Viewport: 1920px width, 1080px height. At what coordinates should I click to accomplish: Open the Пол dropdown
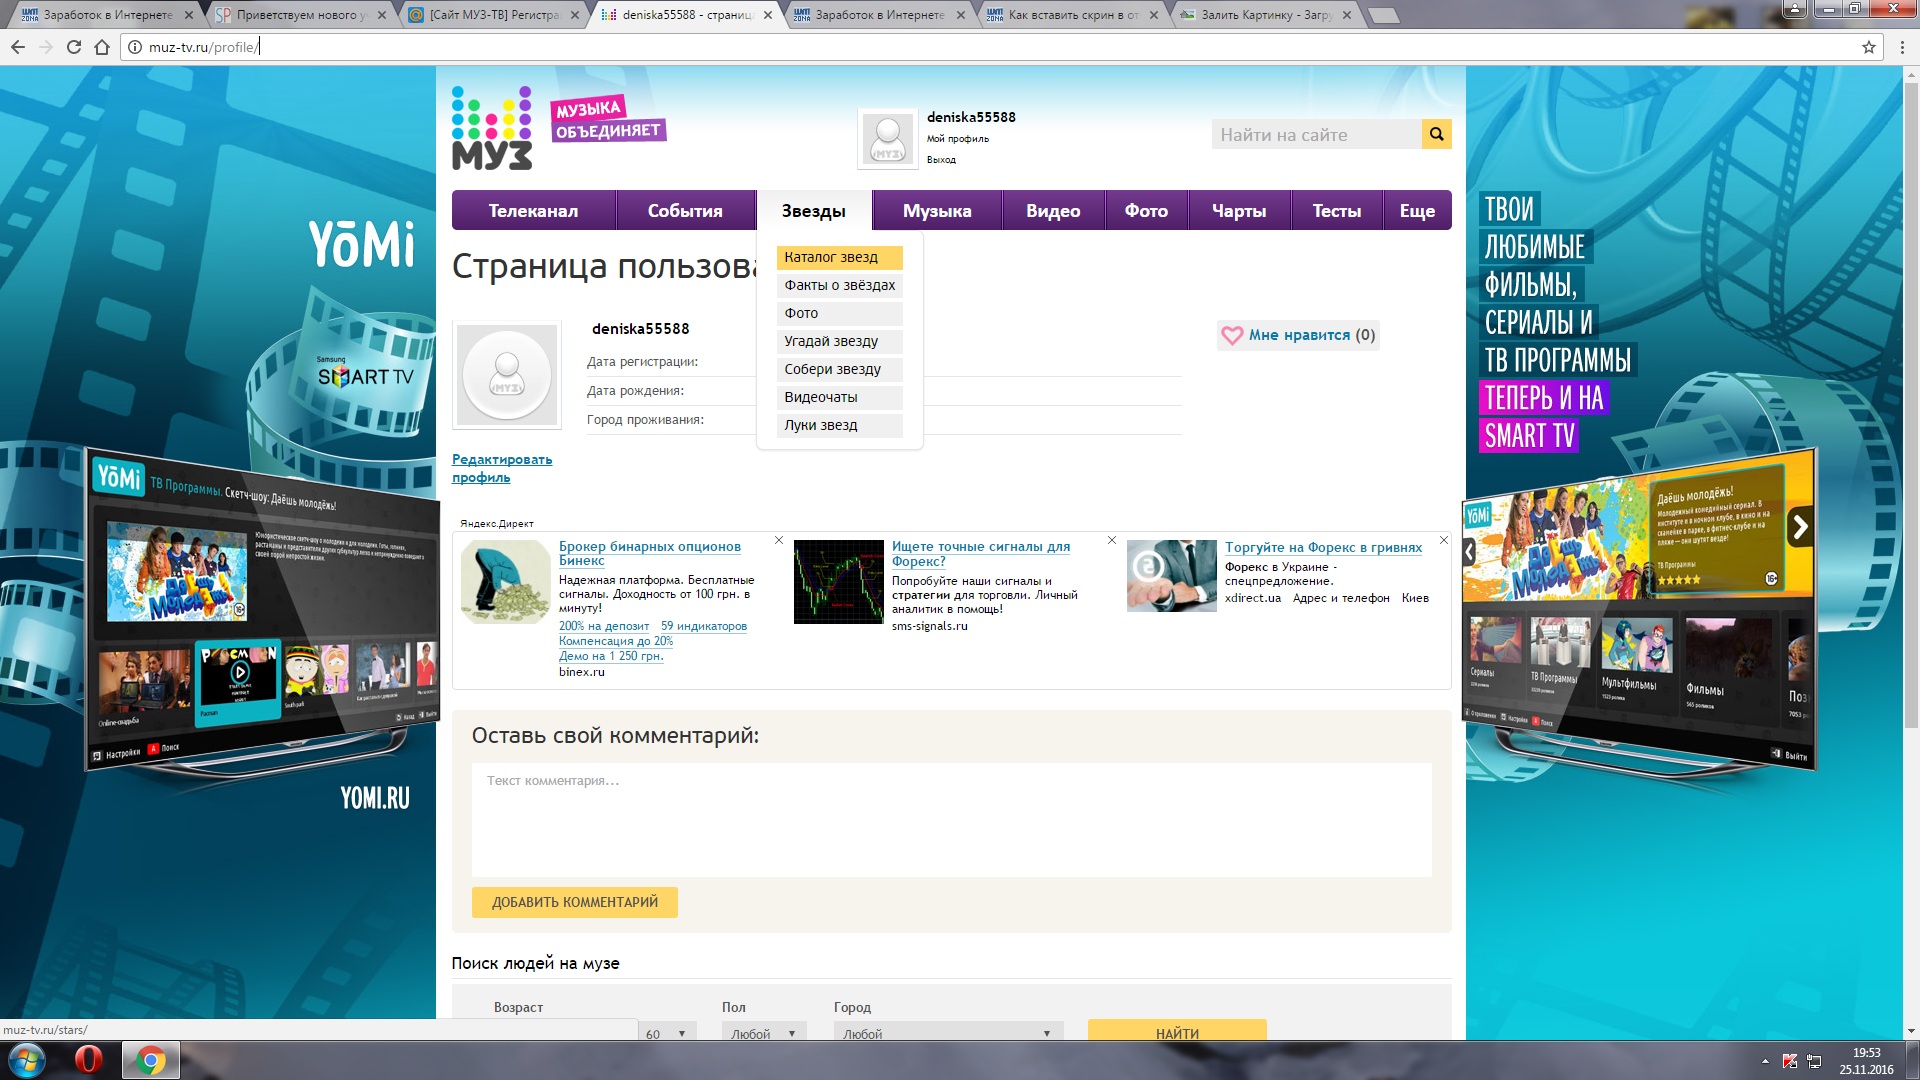coord(764,1033)
